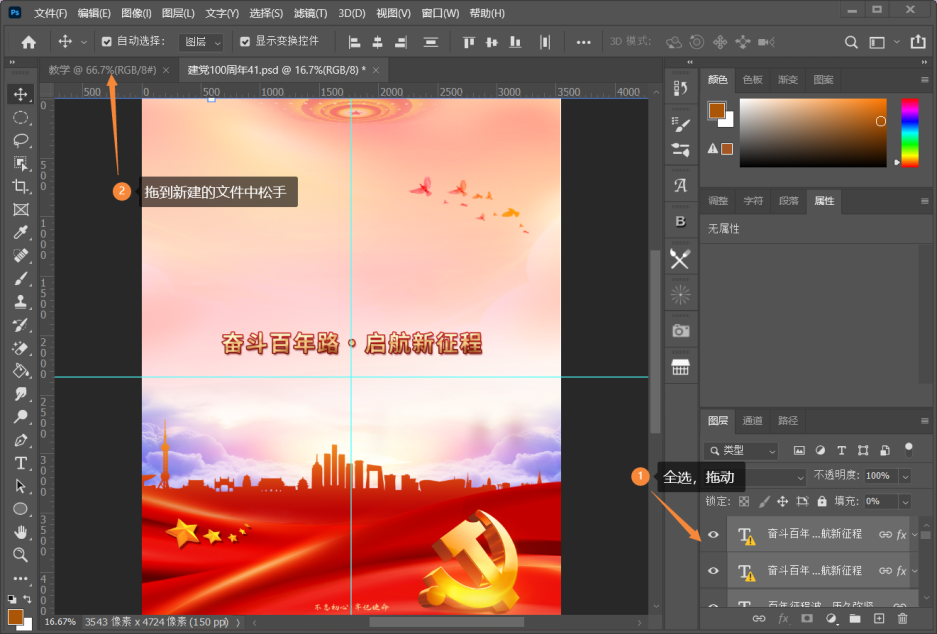The height and width of the screenshot is (634, 937).
Task: Create a new layer from Layers panel footer
Action: (878, 619)
